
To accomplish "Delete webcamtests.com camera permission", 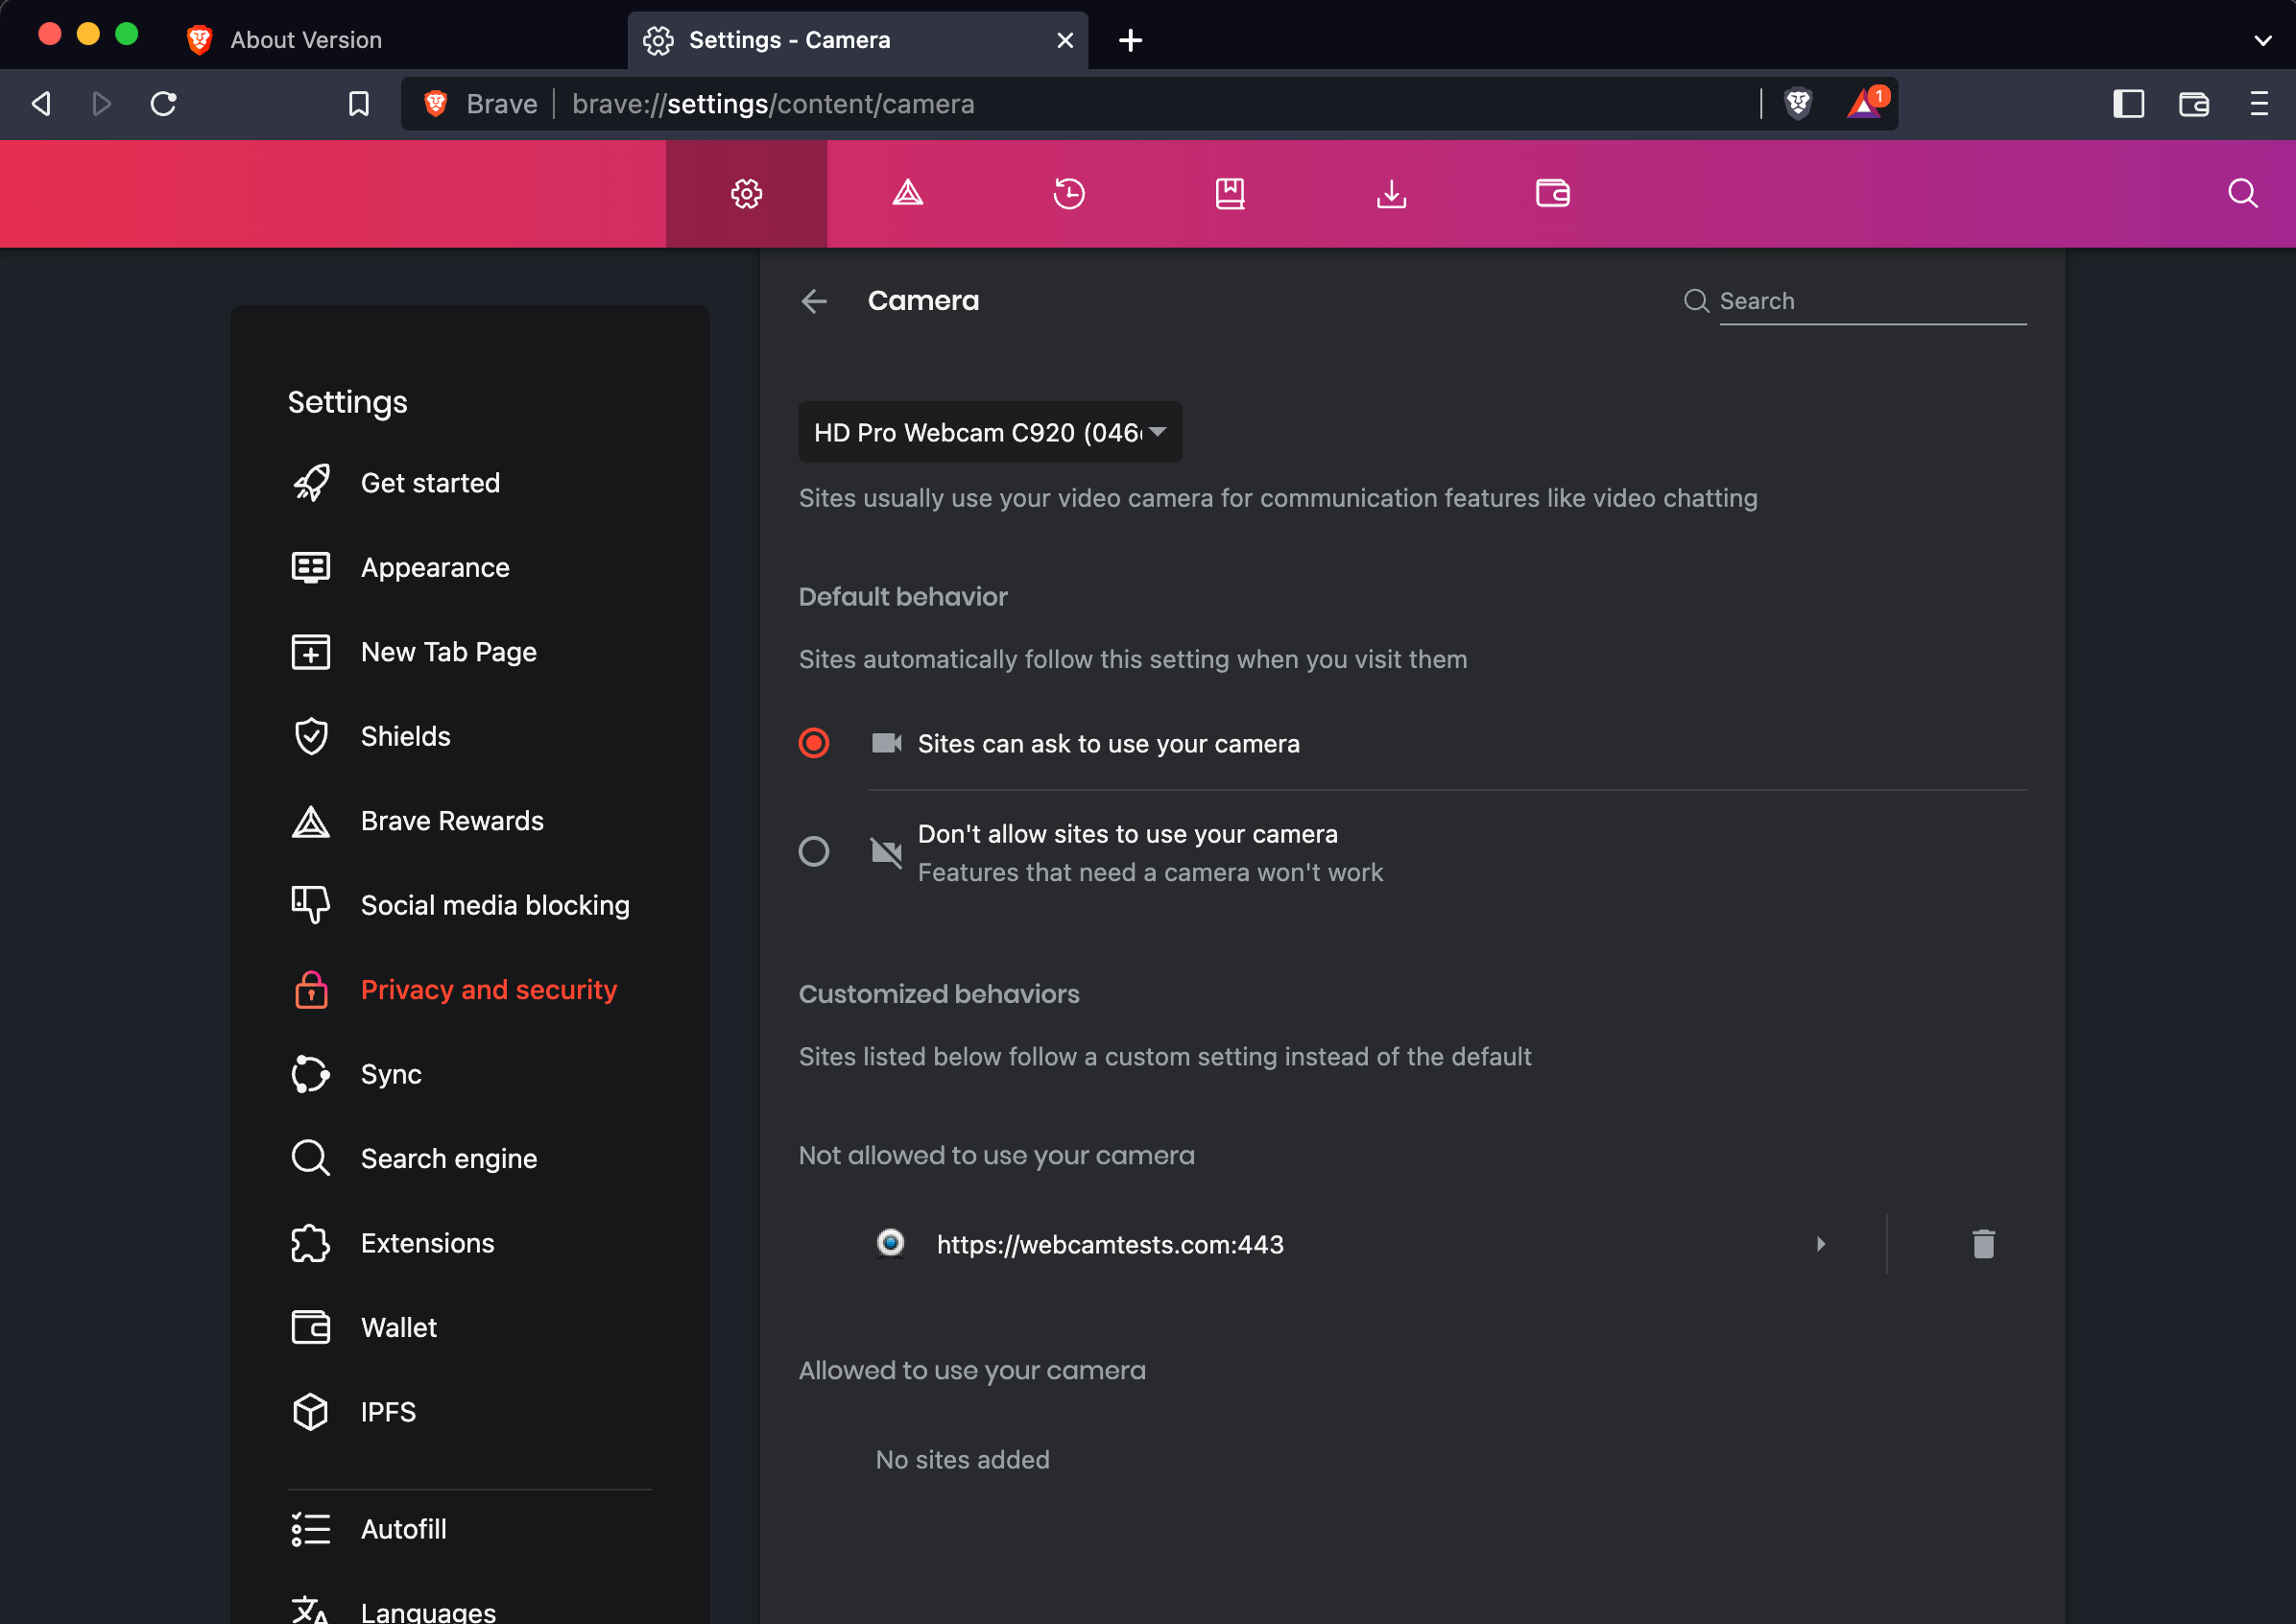I will pos(1985,1244).
